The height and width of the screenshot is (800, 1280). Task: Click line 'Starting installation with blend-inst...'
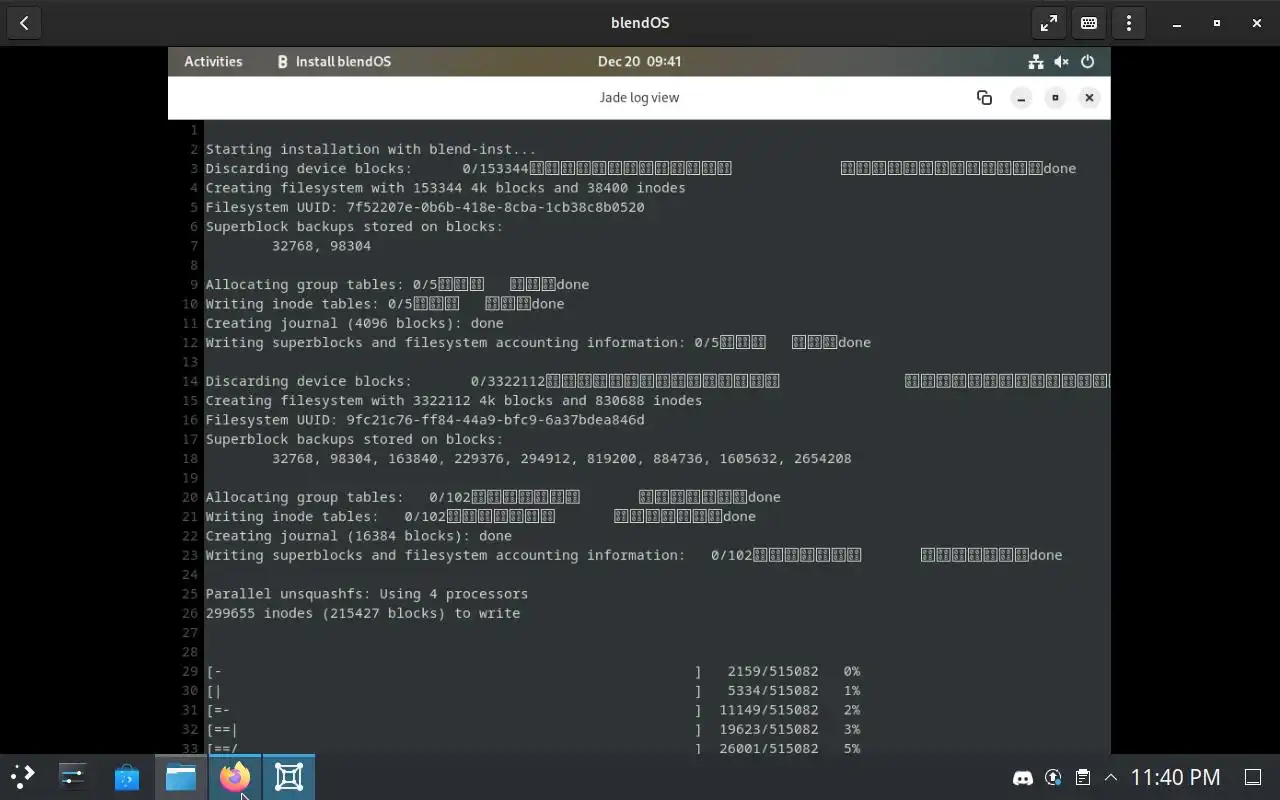(x=371, y=149)
